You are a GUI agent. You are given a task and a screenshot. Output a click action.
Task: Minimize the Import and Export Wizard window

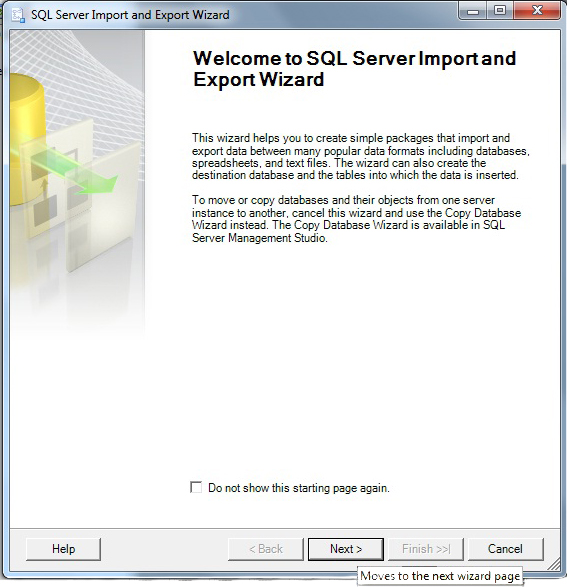click(x=473, y=11)
